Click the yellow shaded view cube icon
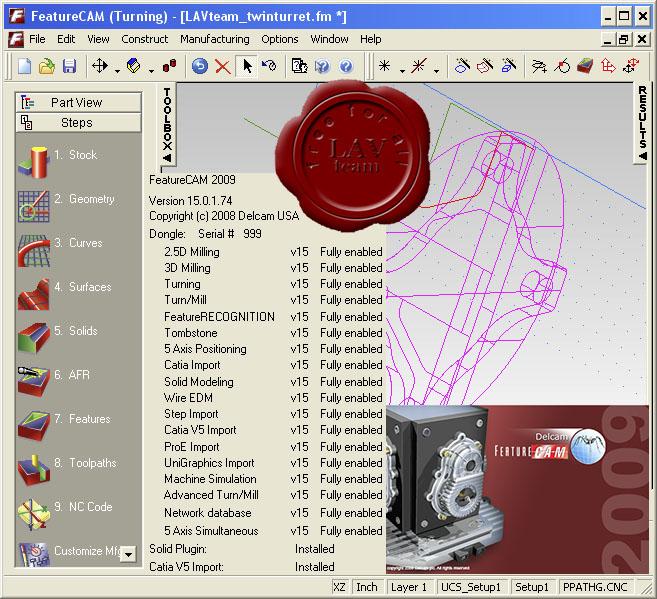Viewport: 657px width, 599px height. tap(134, 66)
